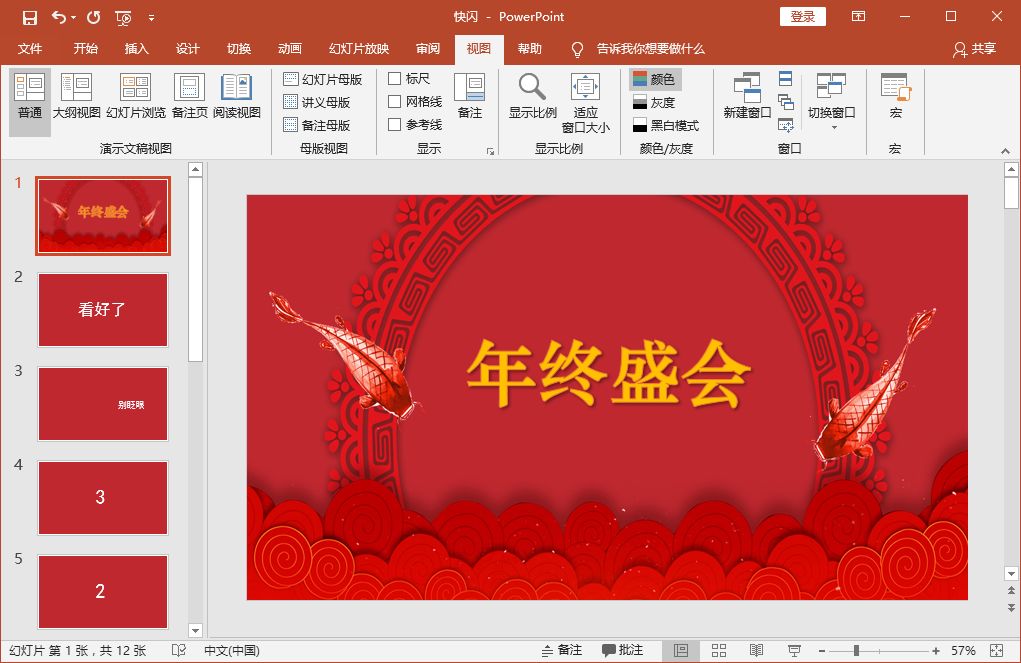The height and width of the screenshot is (663, 1021).
Task: Toggle 备注 notes in status bar
Action: [562, 651]
